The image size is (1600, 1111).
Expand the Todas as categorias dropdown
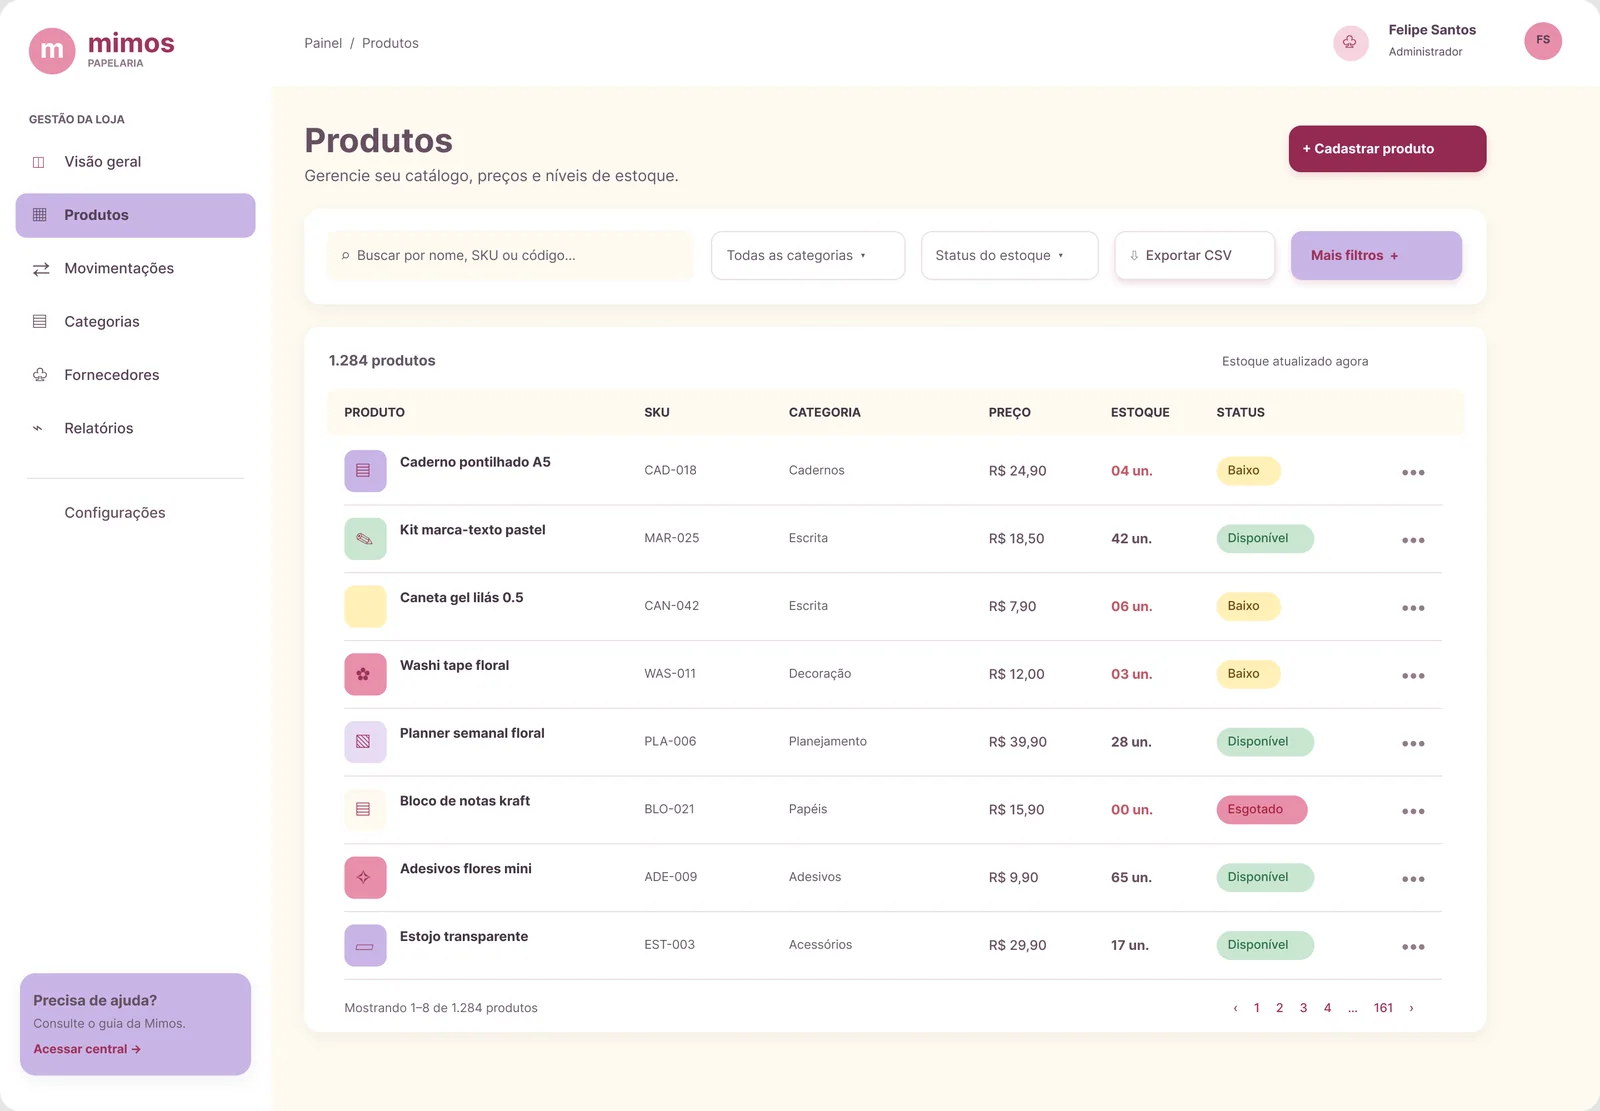click(x=808, y=256)
